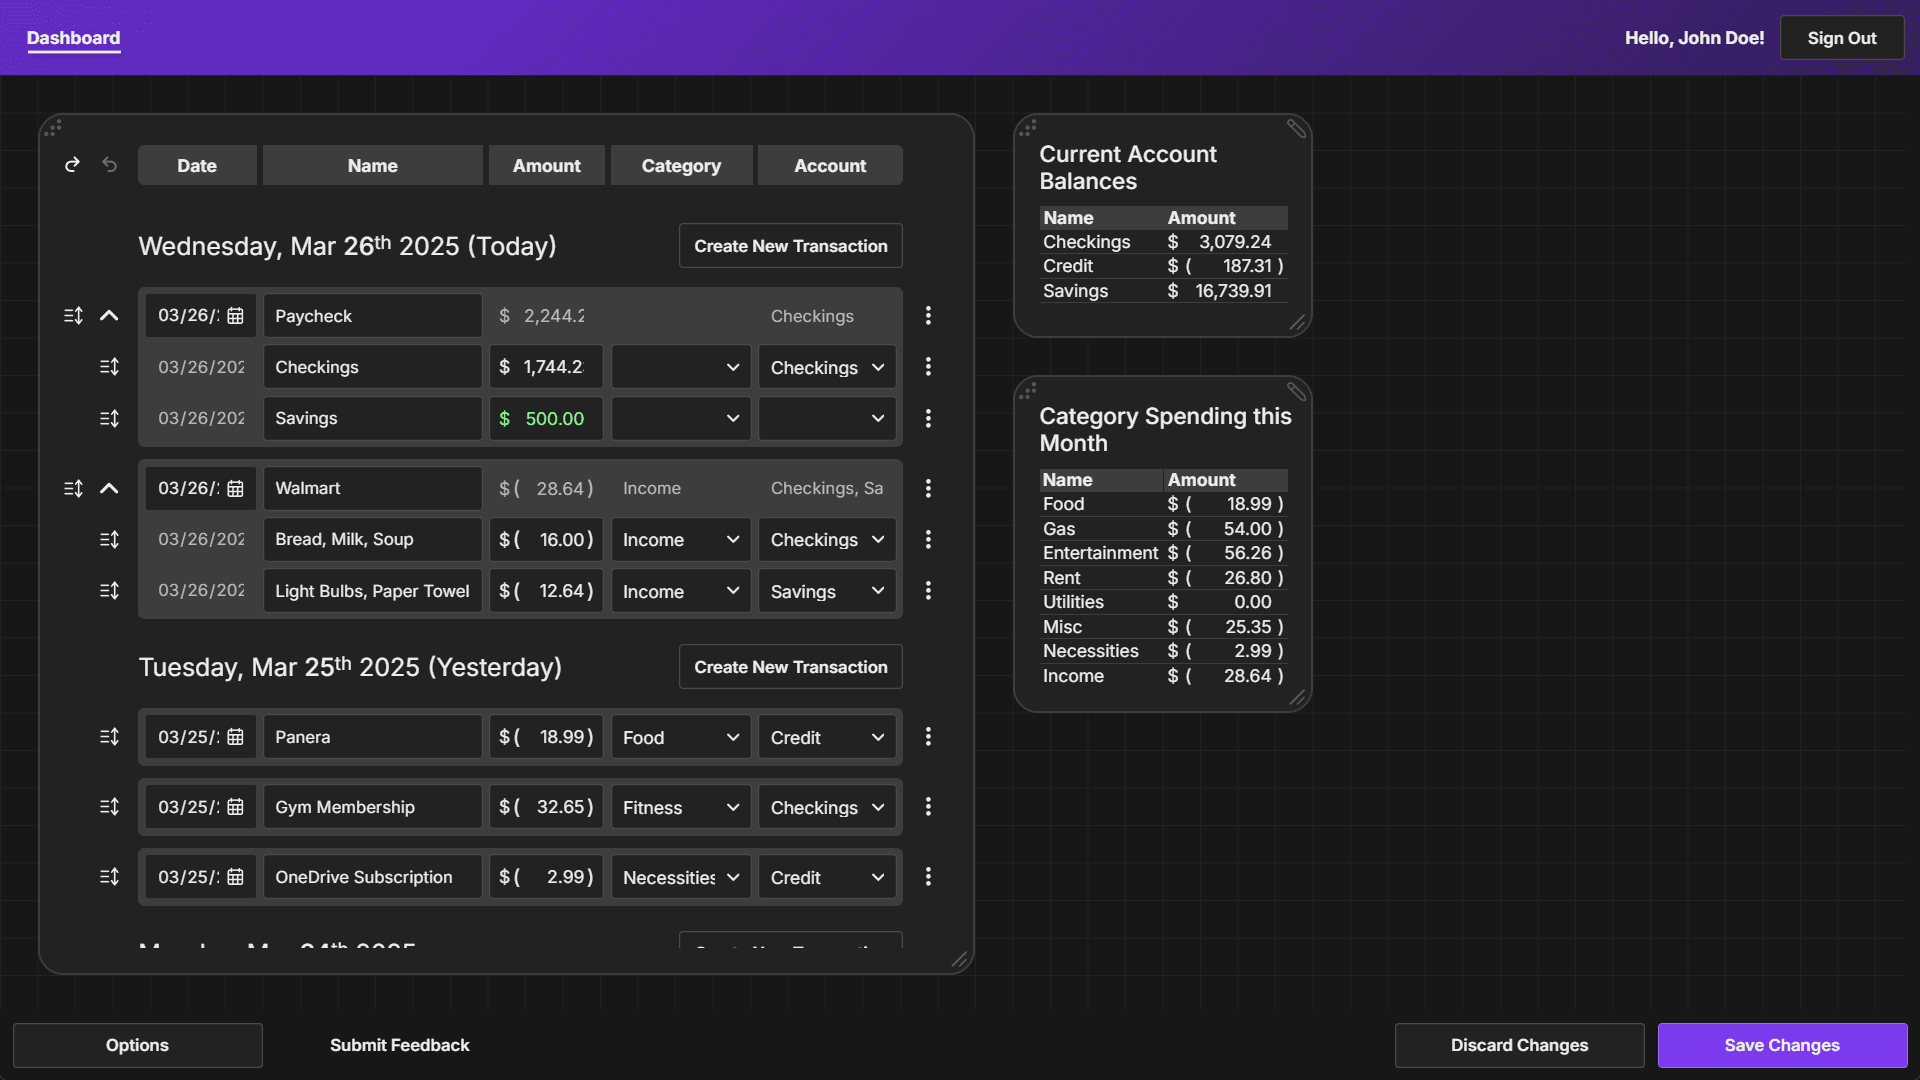Open three-dot menu for Bread, Milk, Soup

point(928,540)
